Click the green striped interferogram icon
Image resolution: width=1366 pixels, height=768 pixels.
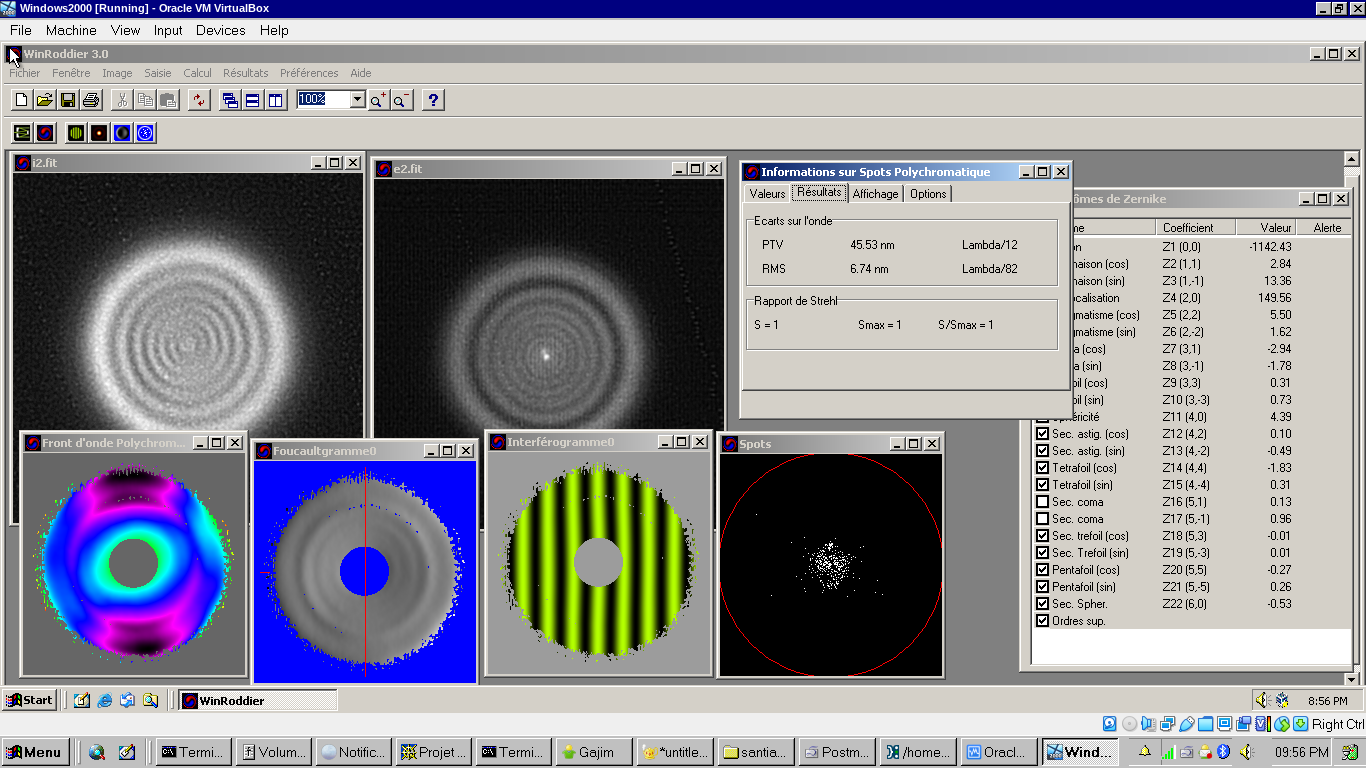click(76, 133)
